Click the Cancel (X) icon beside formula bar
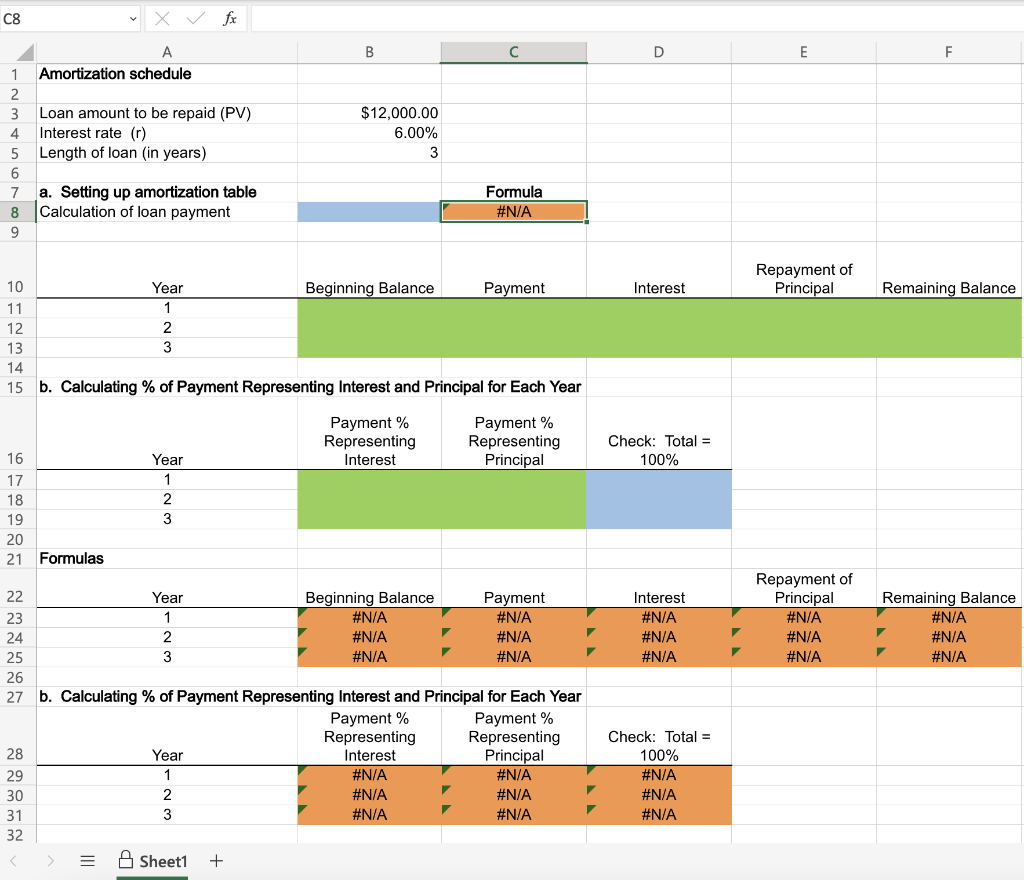 click(x=163, y=17)
